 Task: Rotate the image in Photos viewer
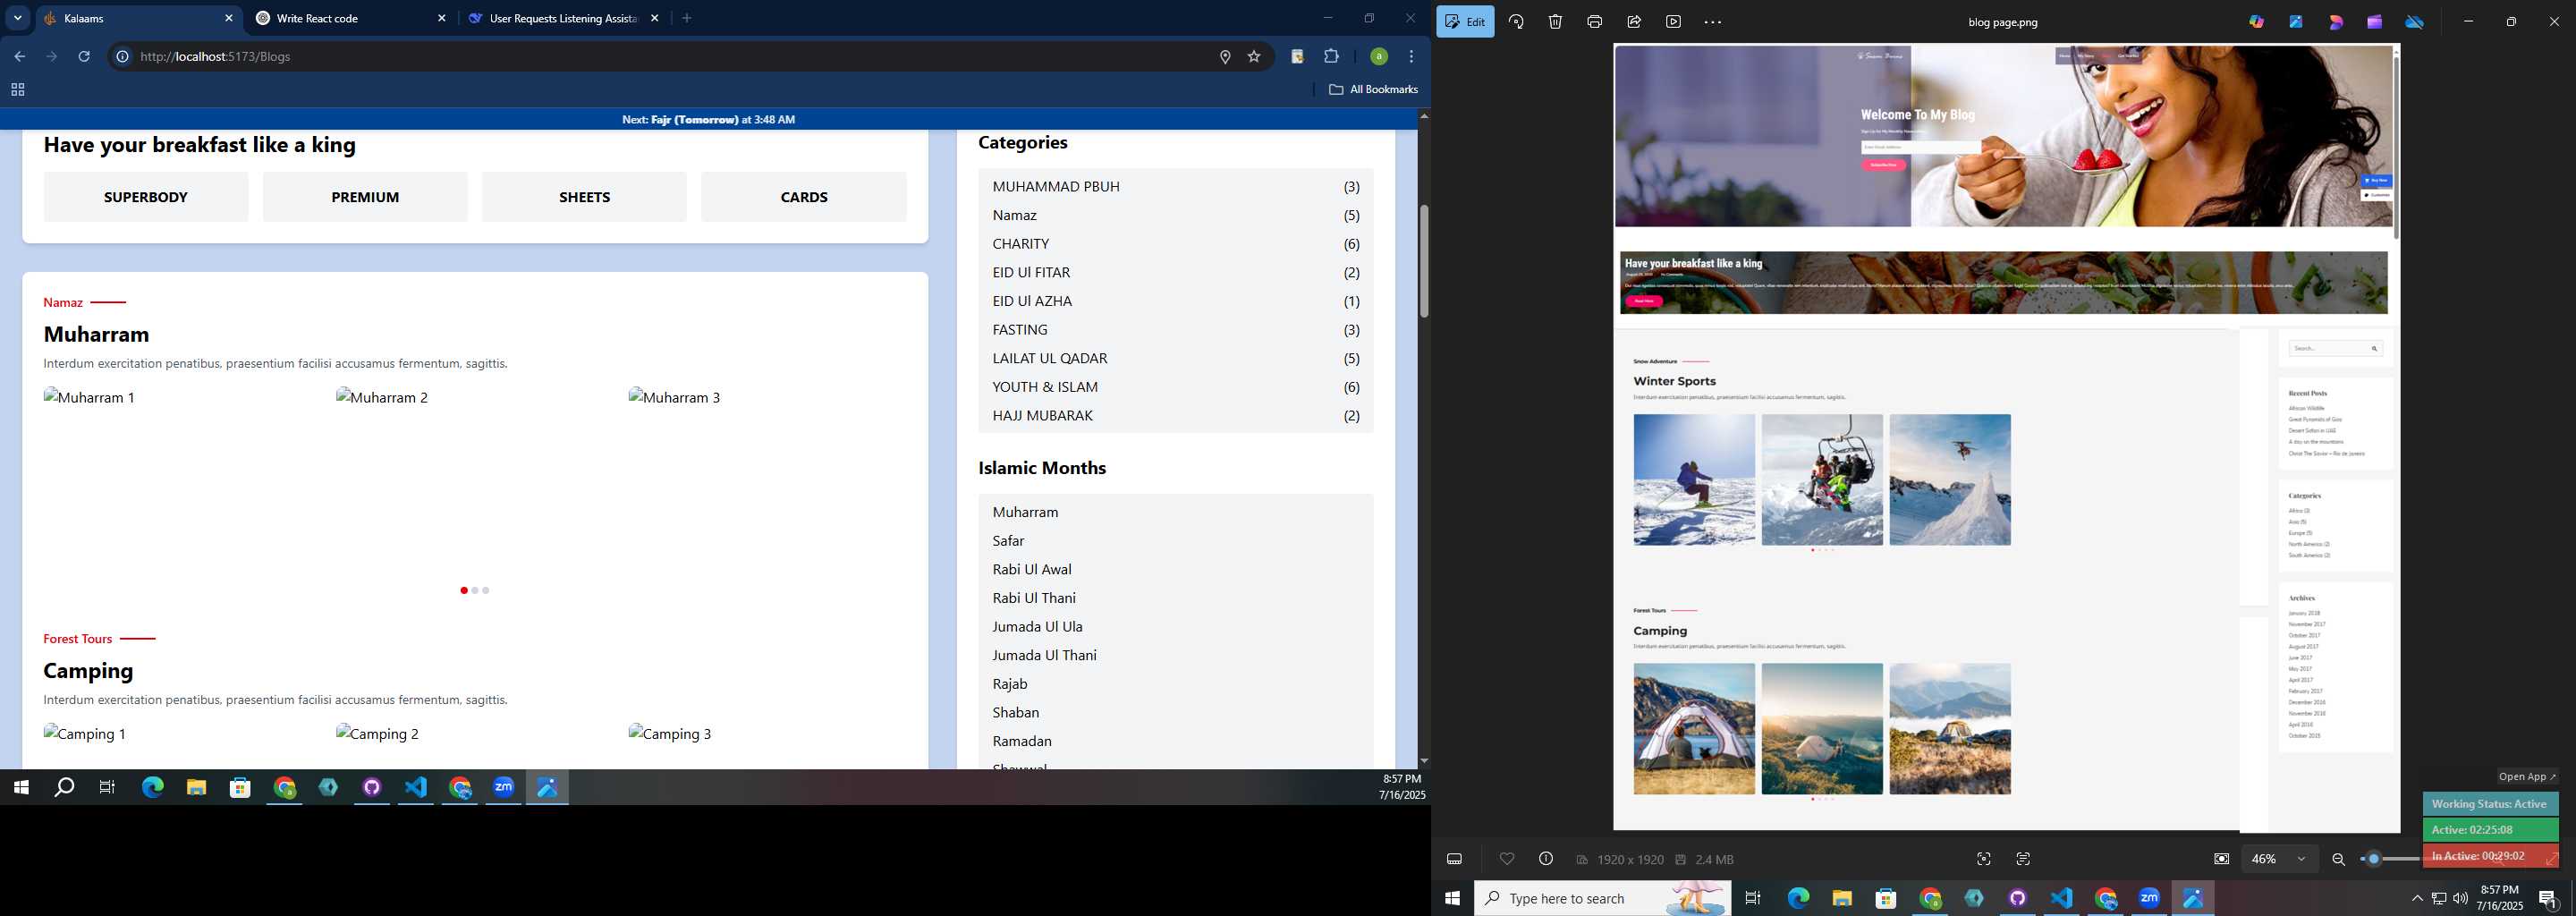pos(1516,22)
